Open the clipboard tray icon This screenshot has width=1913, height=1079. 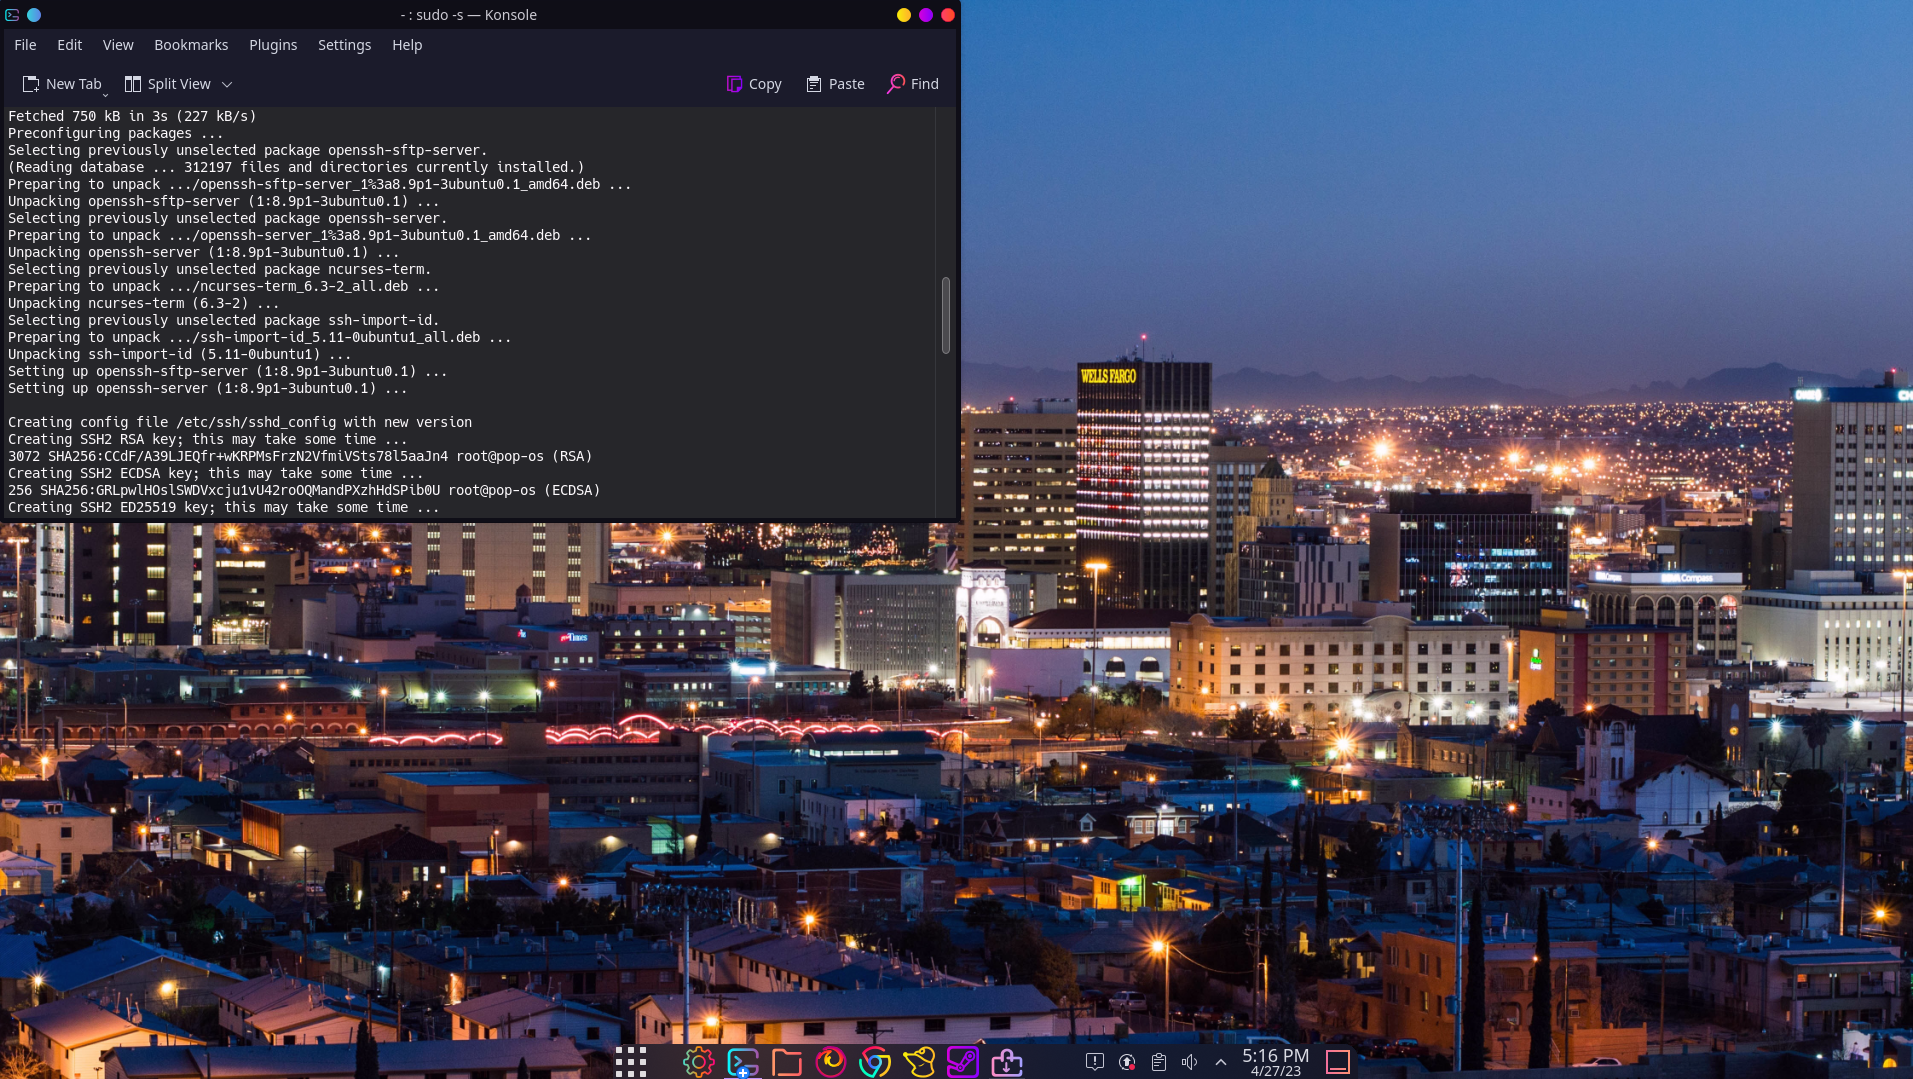(x=1159, y=1062)
